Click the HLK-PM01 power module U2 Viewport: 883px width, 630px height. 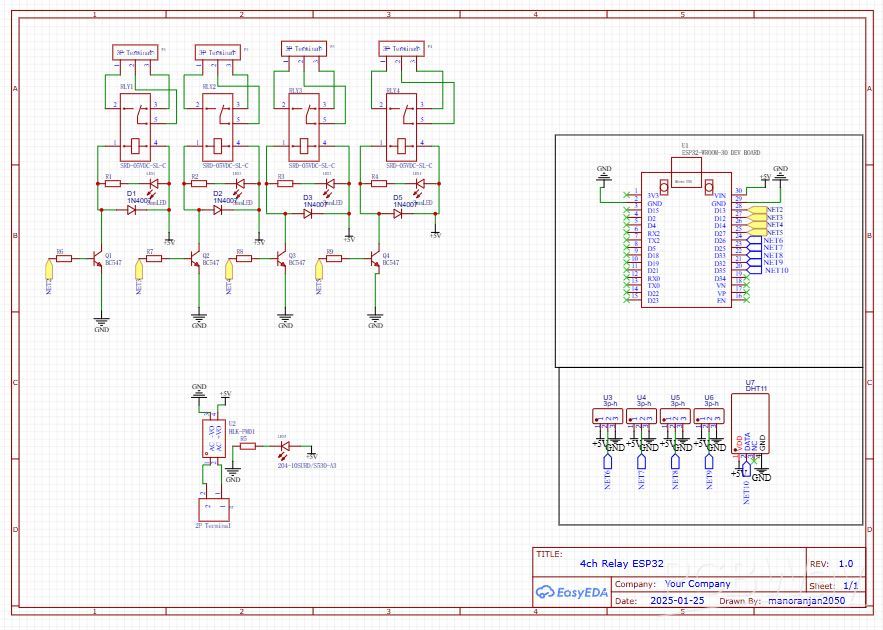213,438
